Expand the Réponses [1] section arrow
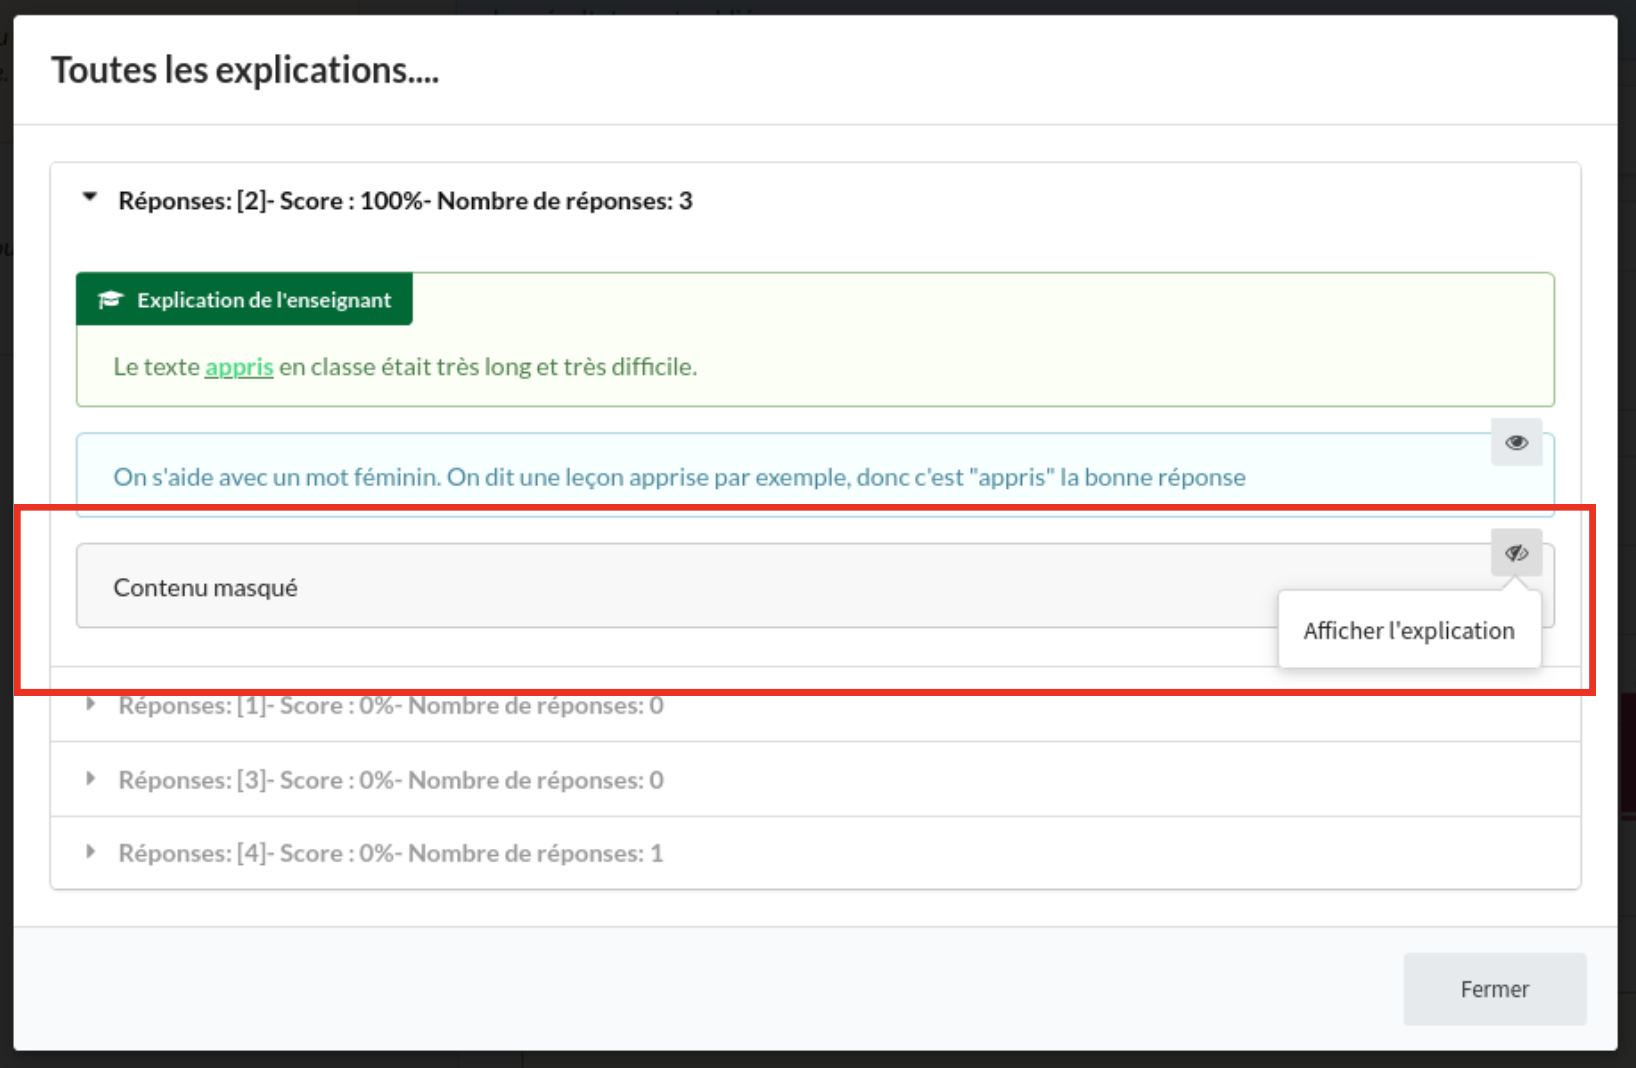The width and height of the screenshot is (1636, 1068). coord(90,704)
